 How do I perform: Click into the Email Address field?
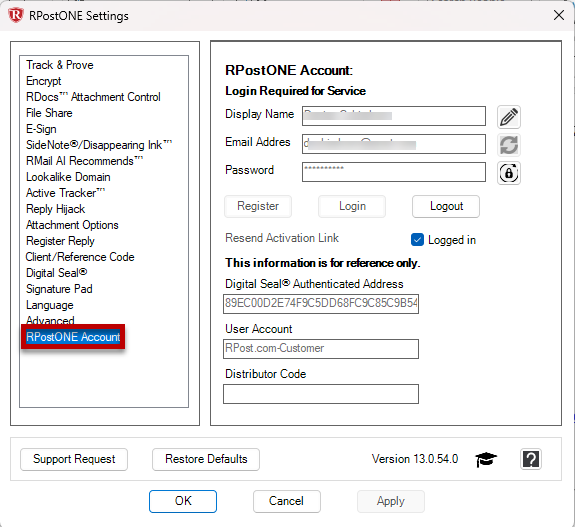point(394,144)
